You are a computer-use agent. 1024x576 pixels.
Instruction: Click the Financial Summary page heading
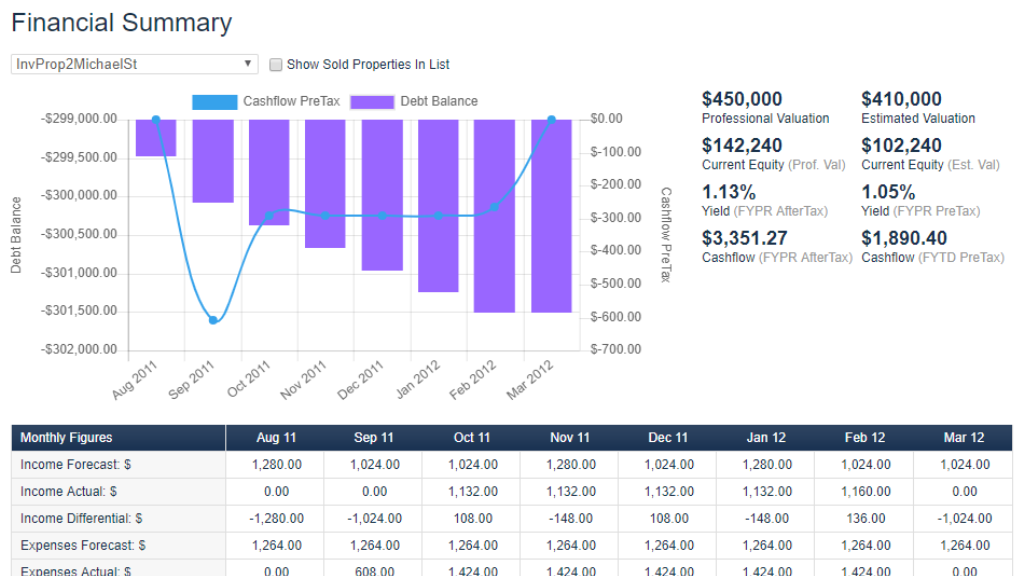[122, 22]
